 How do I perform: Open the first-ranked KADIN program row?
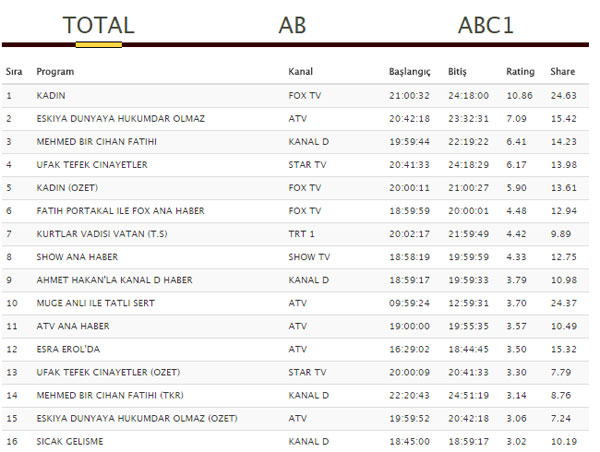[51, 95]
